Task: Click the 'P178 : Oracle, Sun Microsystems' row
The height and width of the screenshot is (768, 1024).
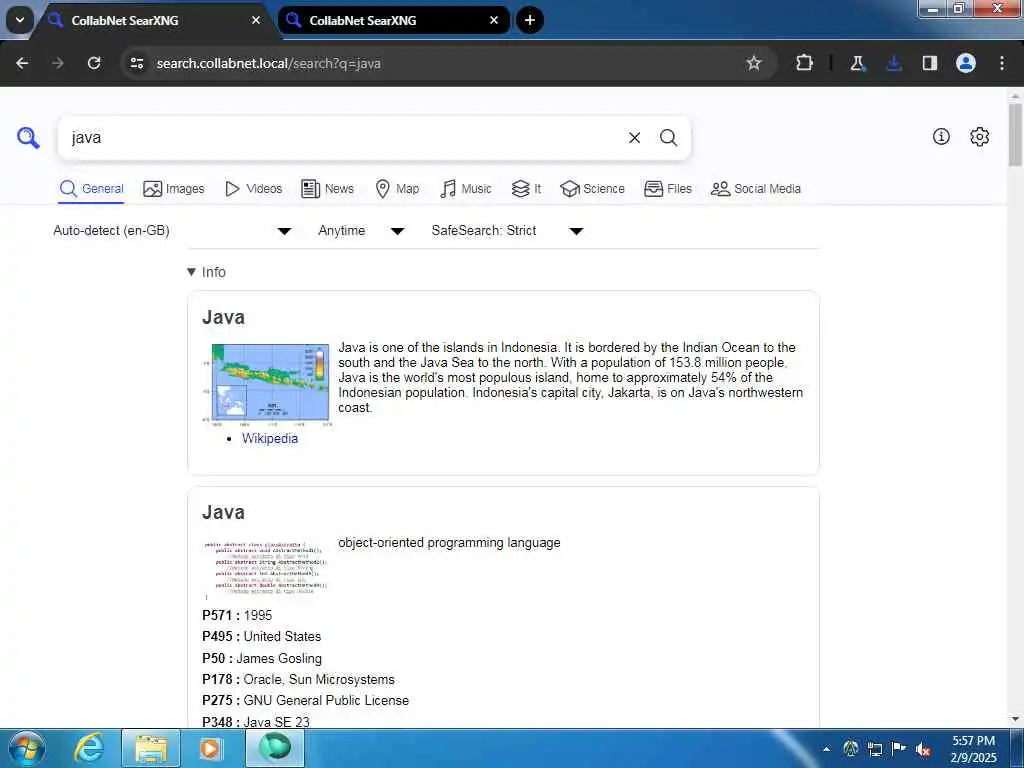Action: tap(298, 680)
